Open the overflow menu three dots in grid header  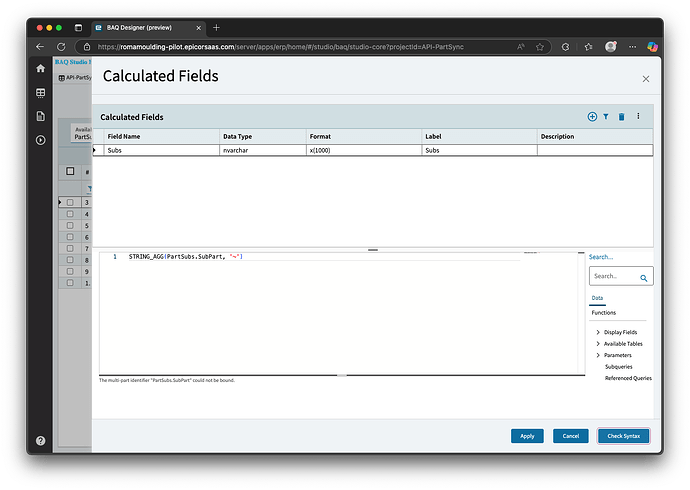(x=638, y=116)
